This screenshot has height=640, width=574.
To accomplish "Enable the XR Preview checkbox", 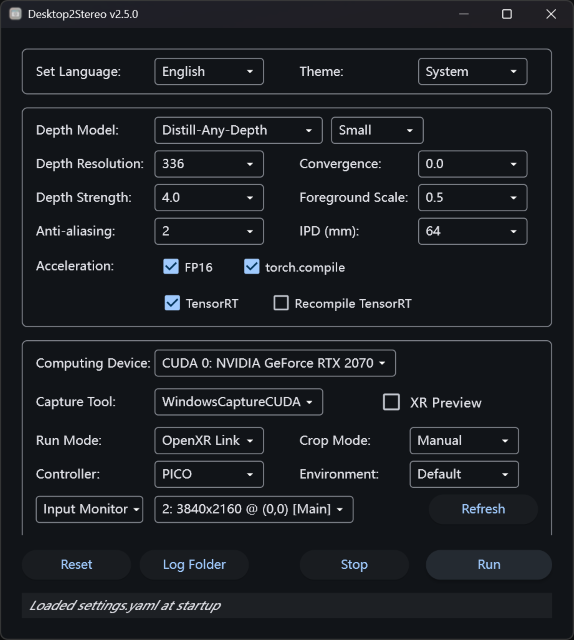I will click(391, 402).
